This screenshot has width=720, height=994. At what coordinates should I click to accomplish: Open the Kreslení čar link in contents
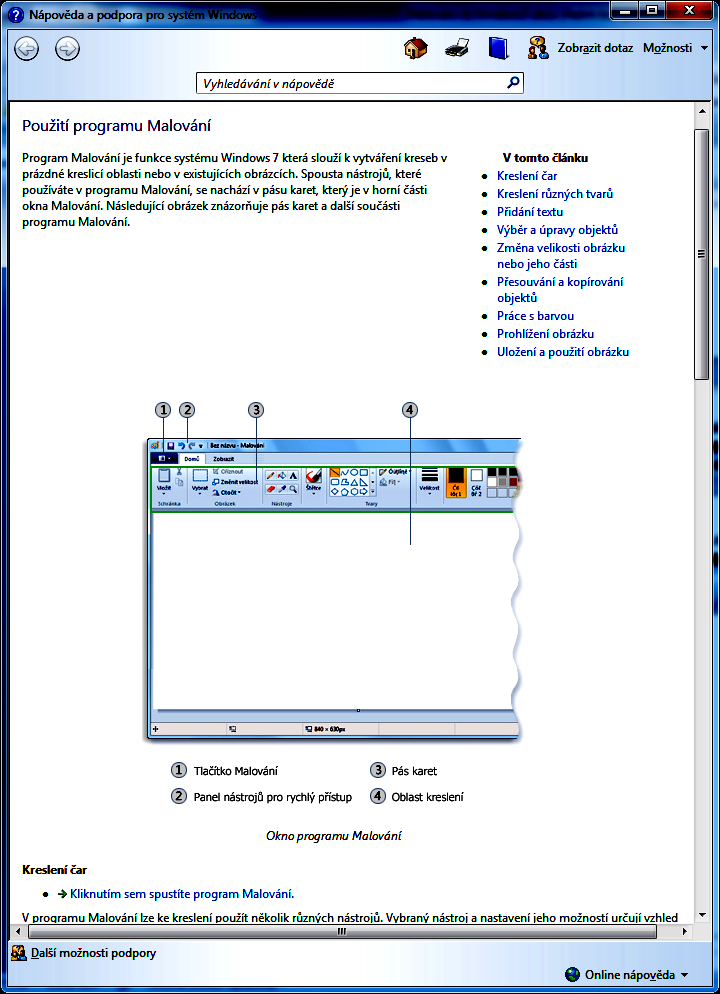click(527, 176)
